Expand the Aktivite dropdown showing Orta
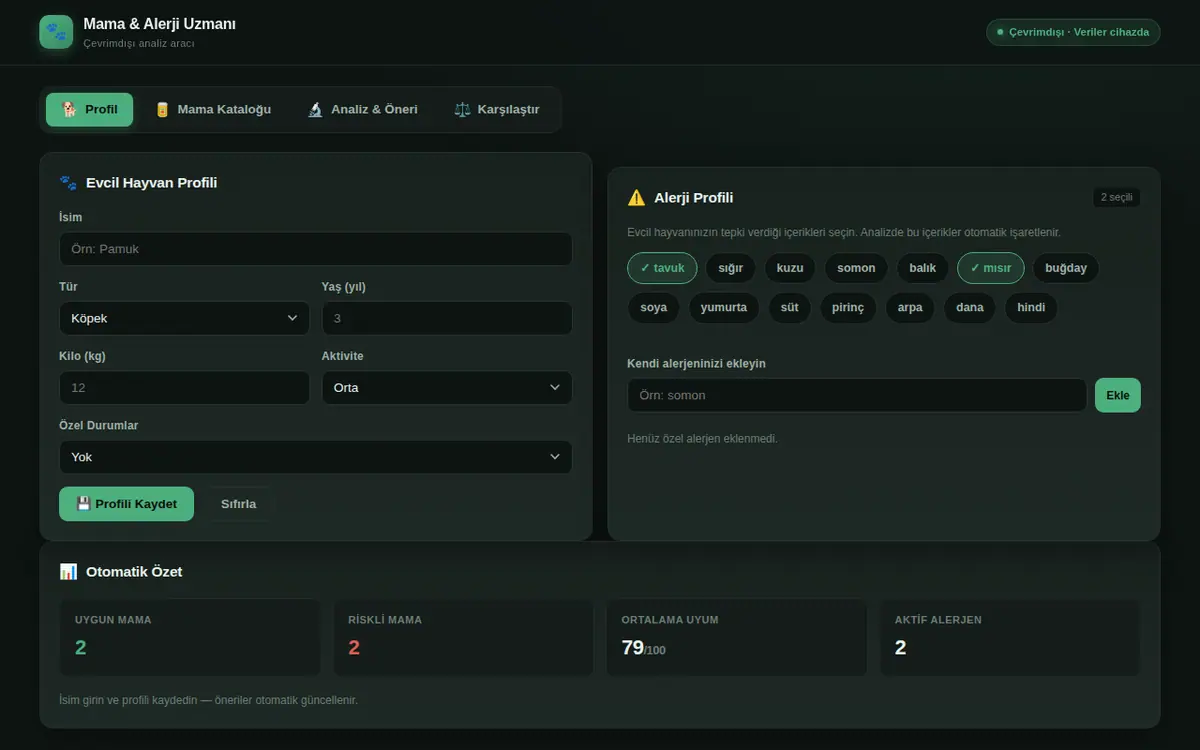The width and height of the screenshot is (1200, 750). point(447,388)
